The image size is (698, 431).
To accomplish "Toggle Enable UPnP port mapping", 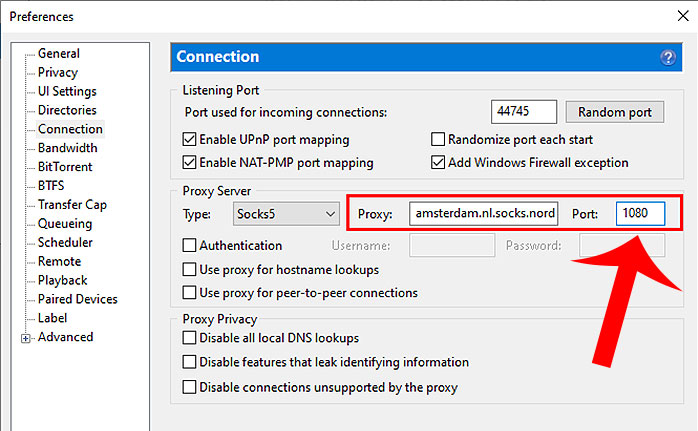I will coord(190,140).
